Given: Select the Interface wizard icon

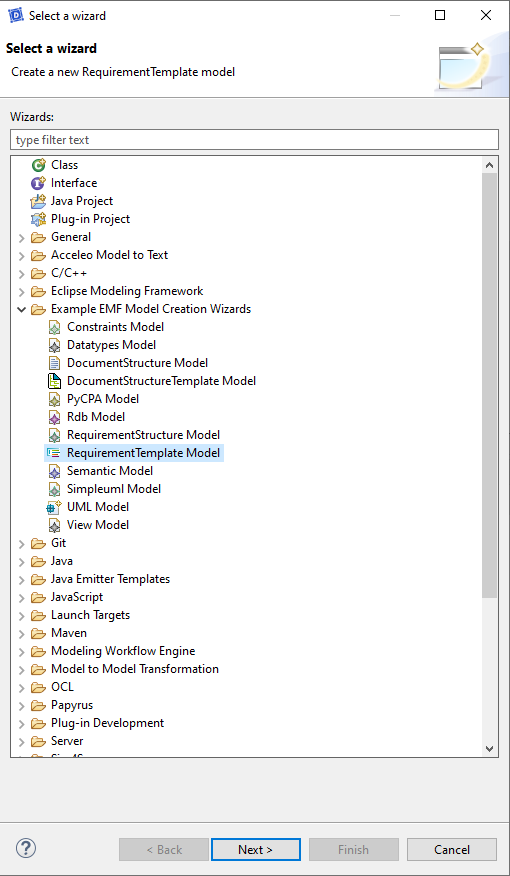Looking at the screenshot, I should tap(38, 183).
